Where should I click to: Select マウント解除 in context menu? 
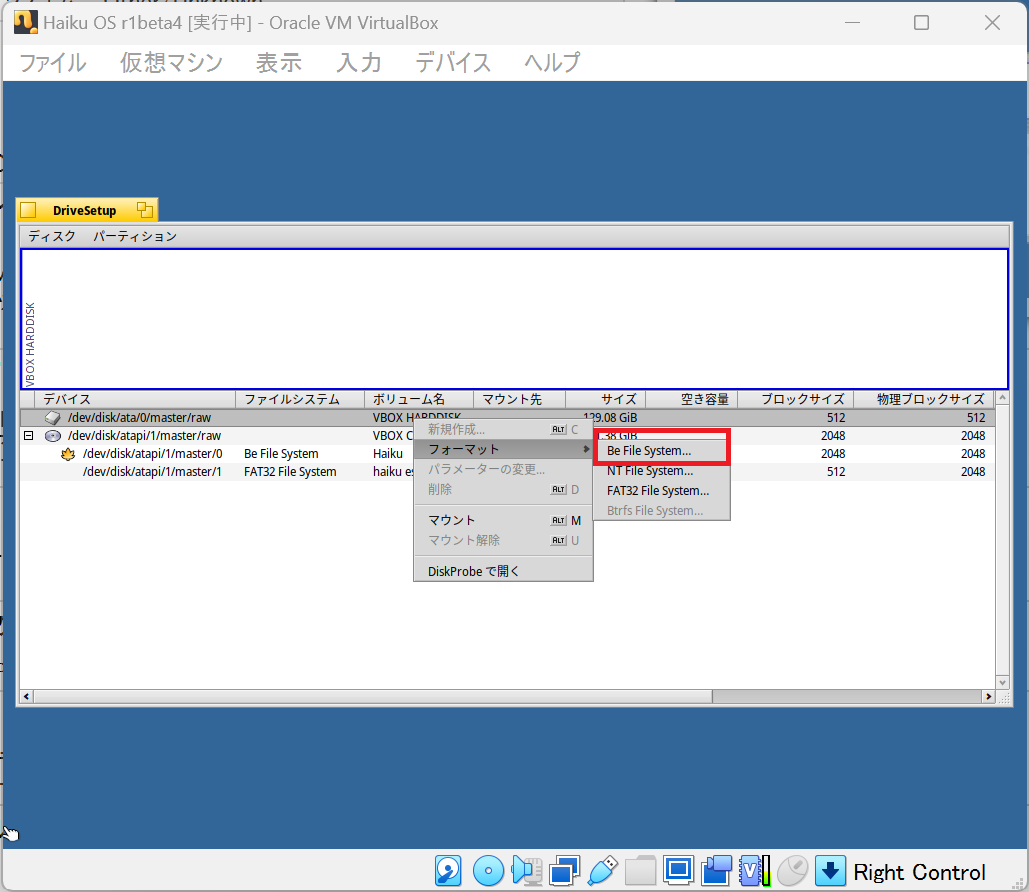click(x=503, y=540)
